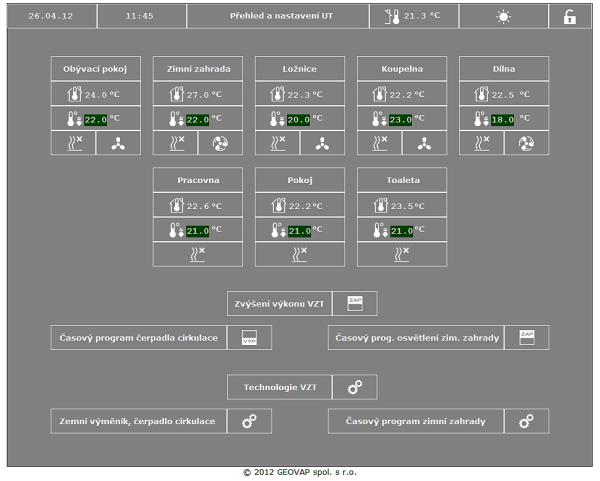The image size is (600, 481).
Task: Toggle Časový program čerpadla cirkulace switch
Action: click(249, 337)
